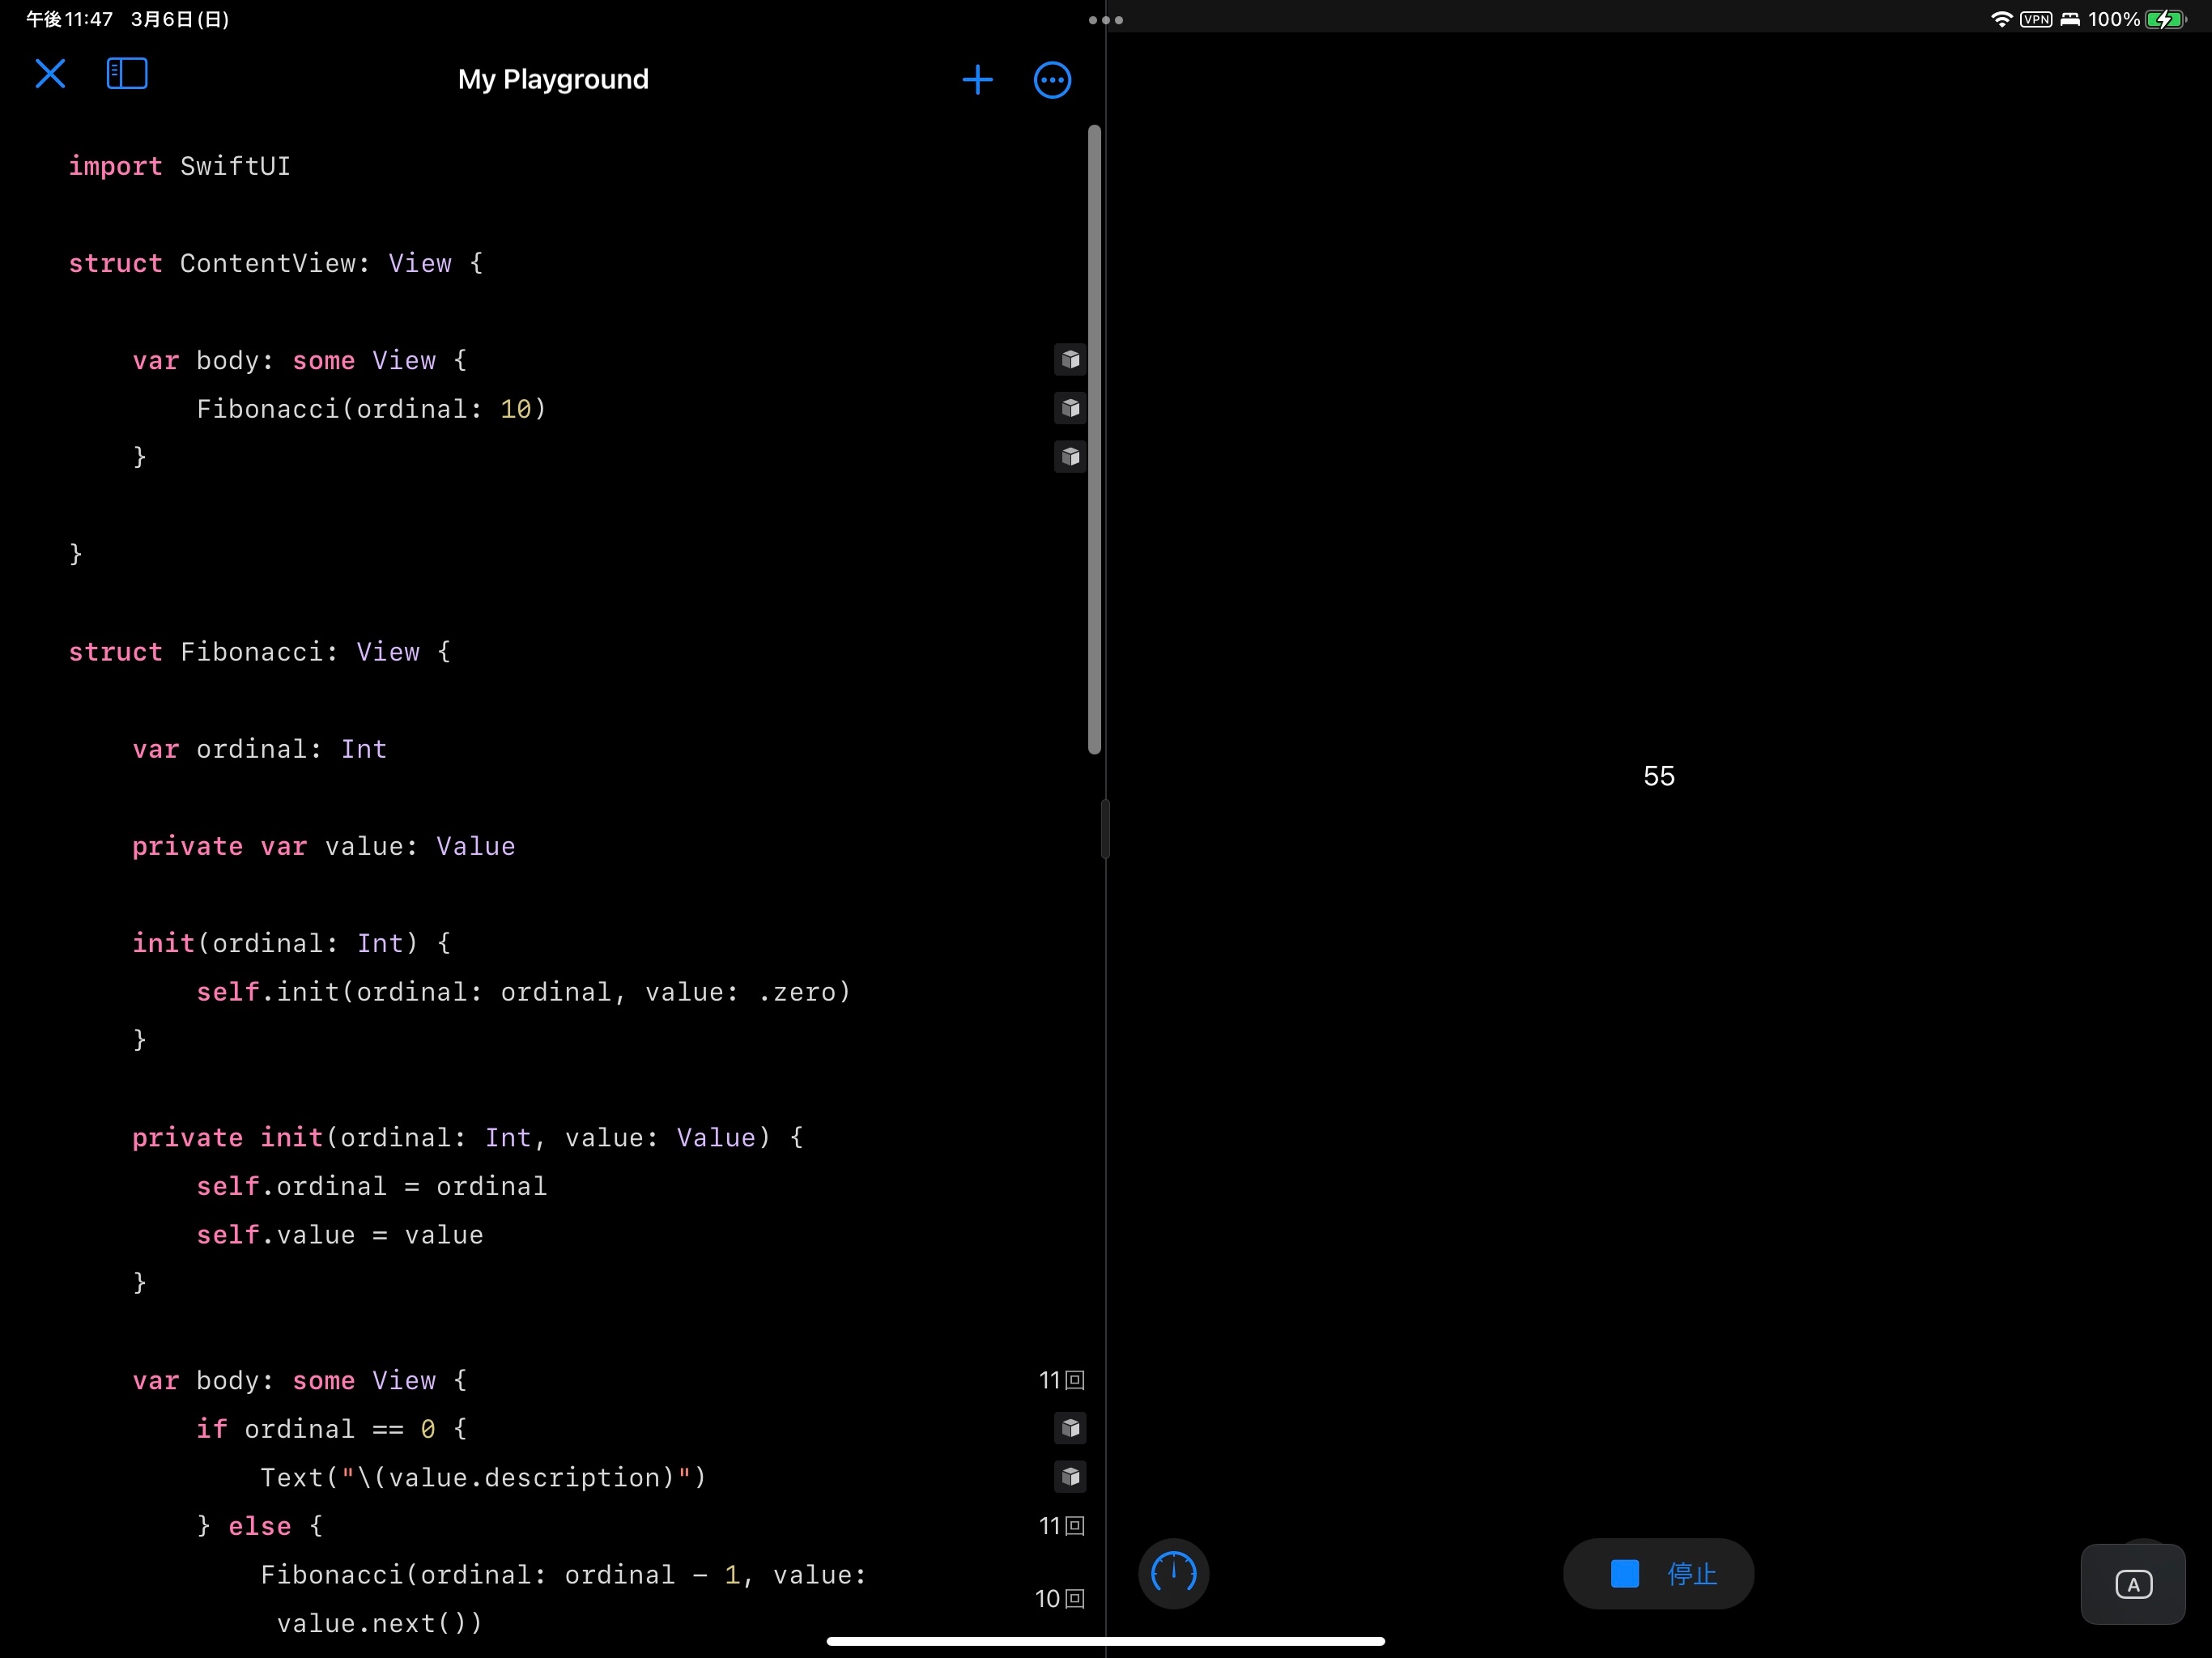Open the more options ellipsis menu

pyautogui.click(x=1052, y=80)
